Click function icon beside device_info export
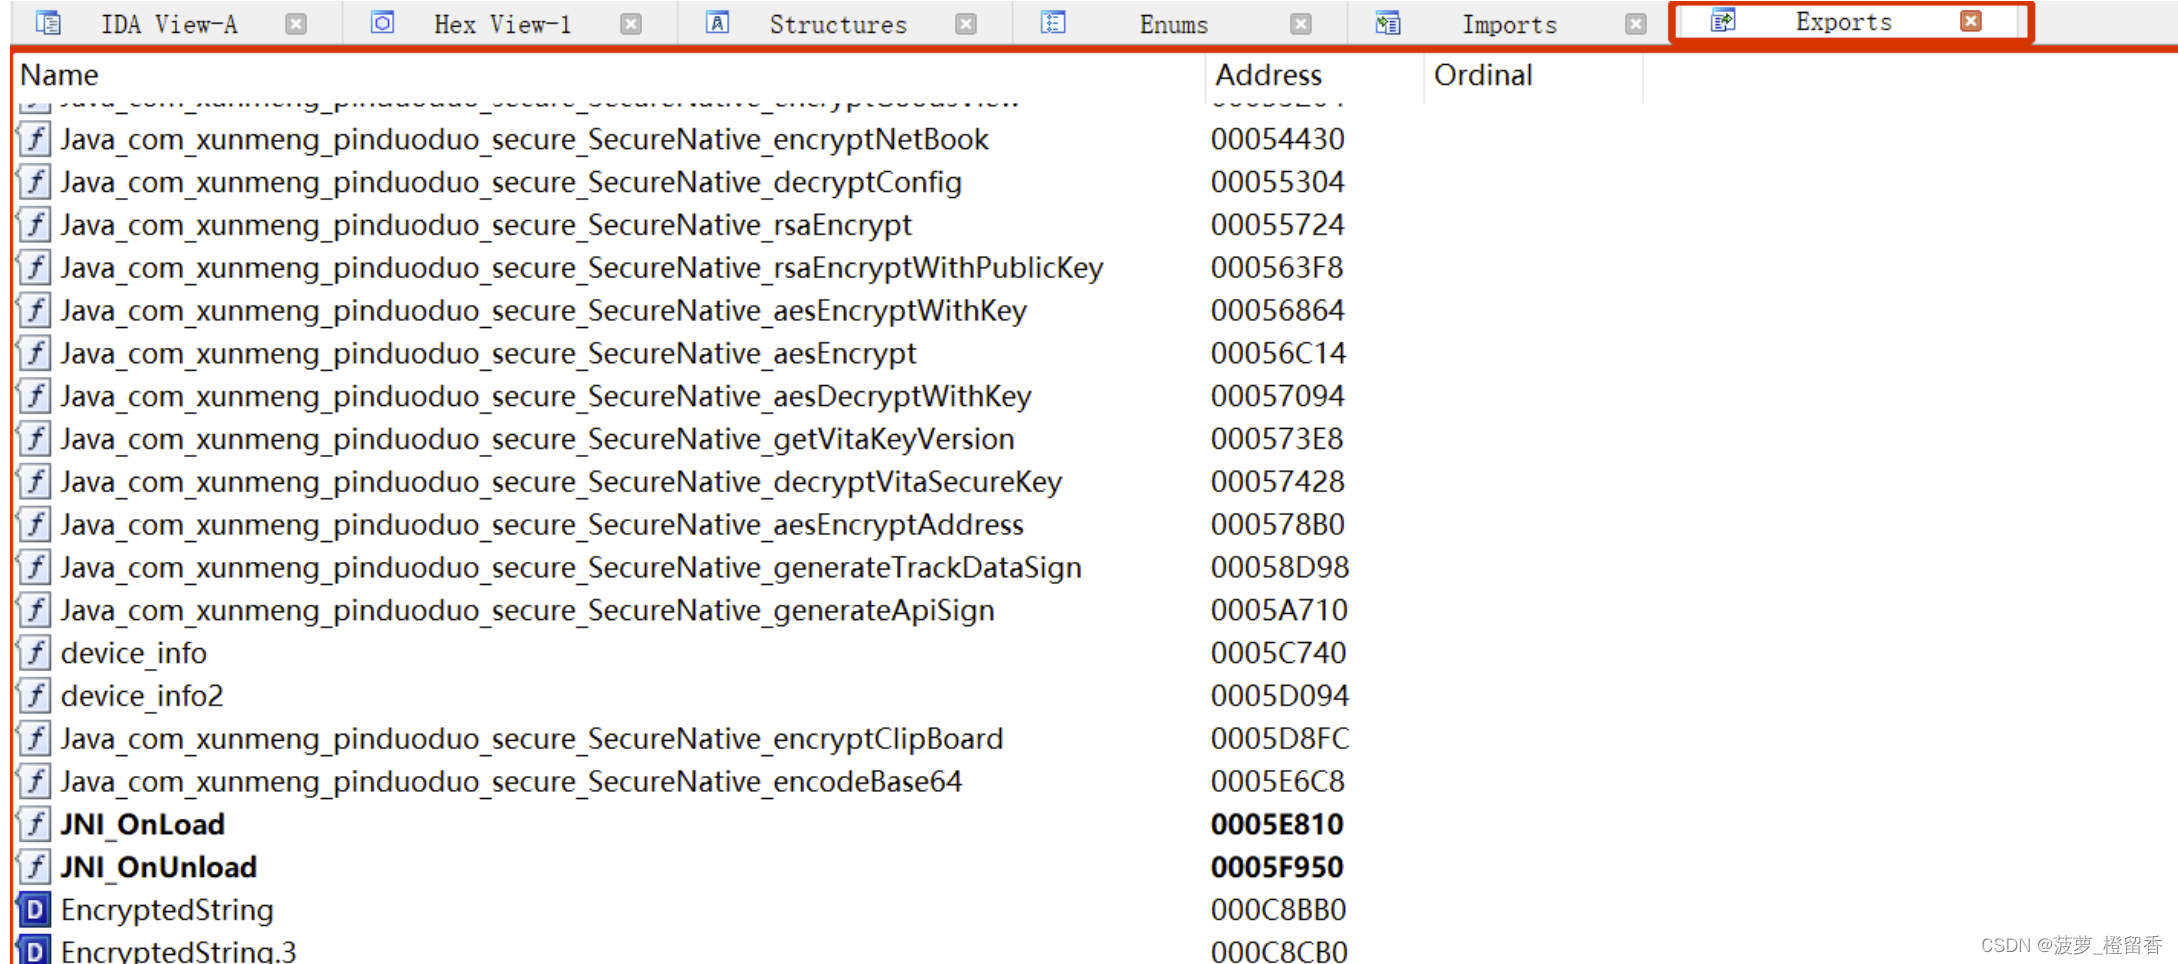The width and height of the screenshot is (2178, 964). click(35, 653)
